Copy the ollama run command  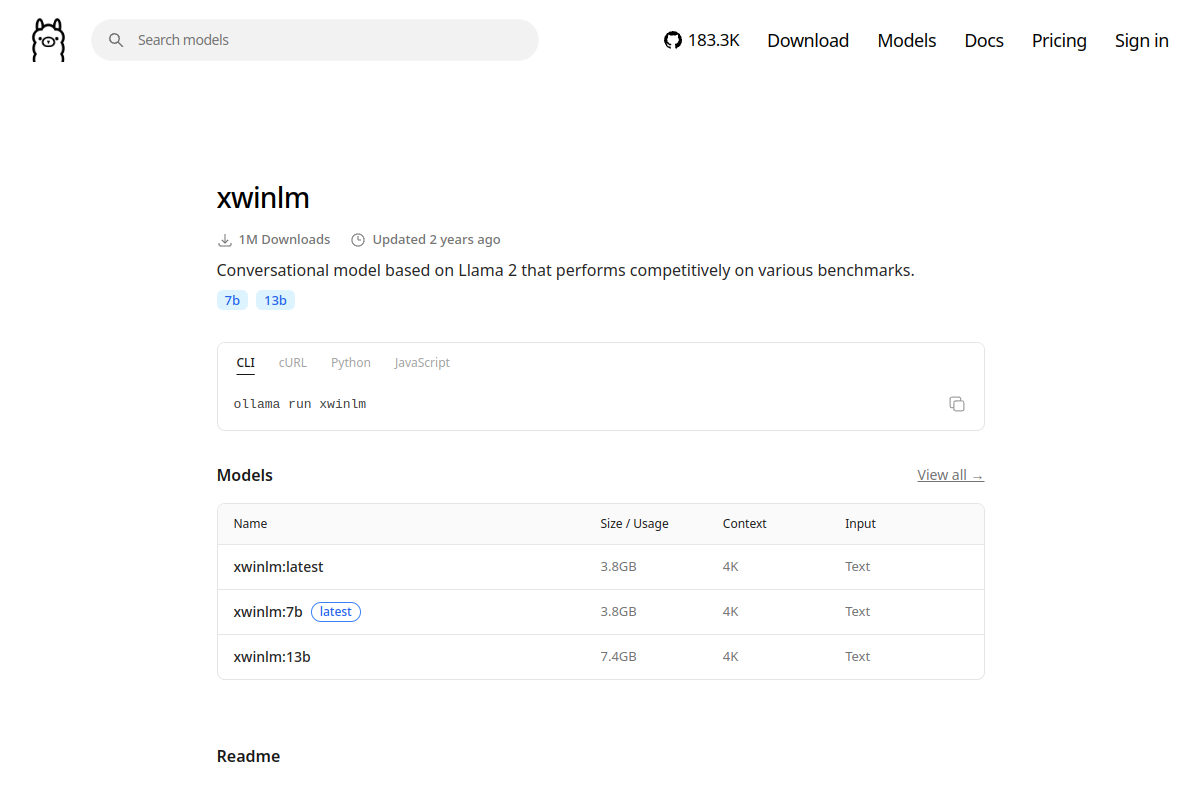[x=957, y=404]
